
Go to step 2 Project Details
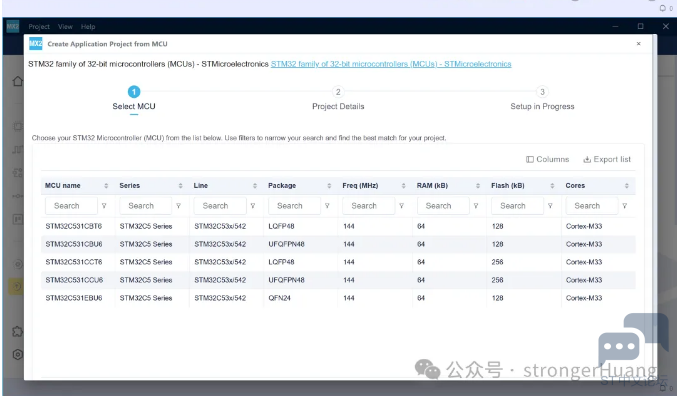[338, 99]
